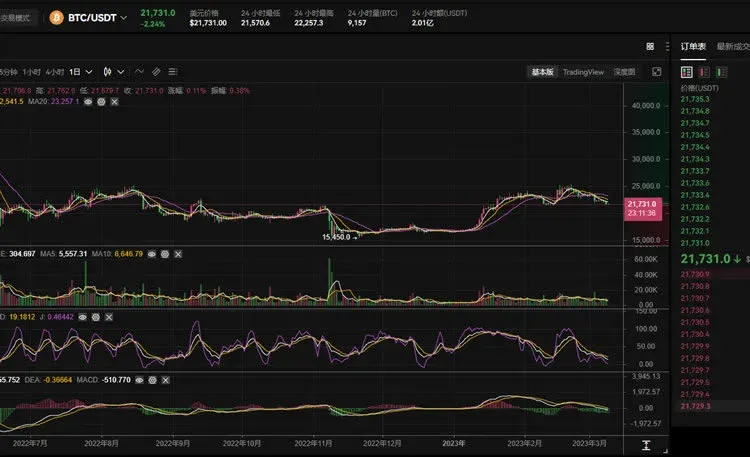Toggle MACD indicator visibility eye

pos(139,380)
